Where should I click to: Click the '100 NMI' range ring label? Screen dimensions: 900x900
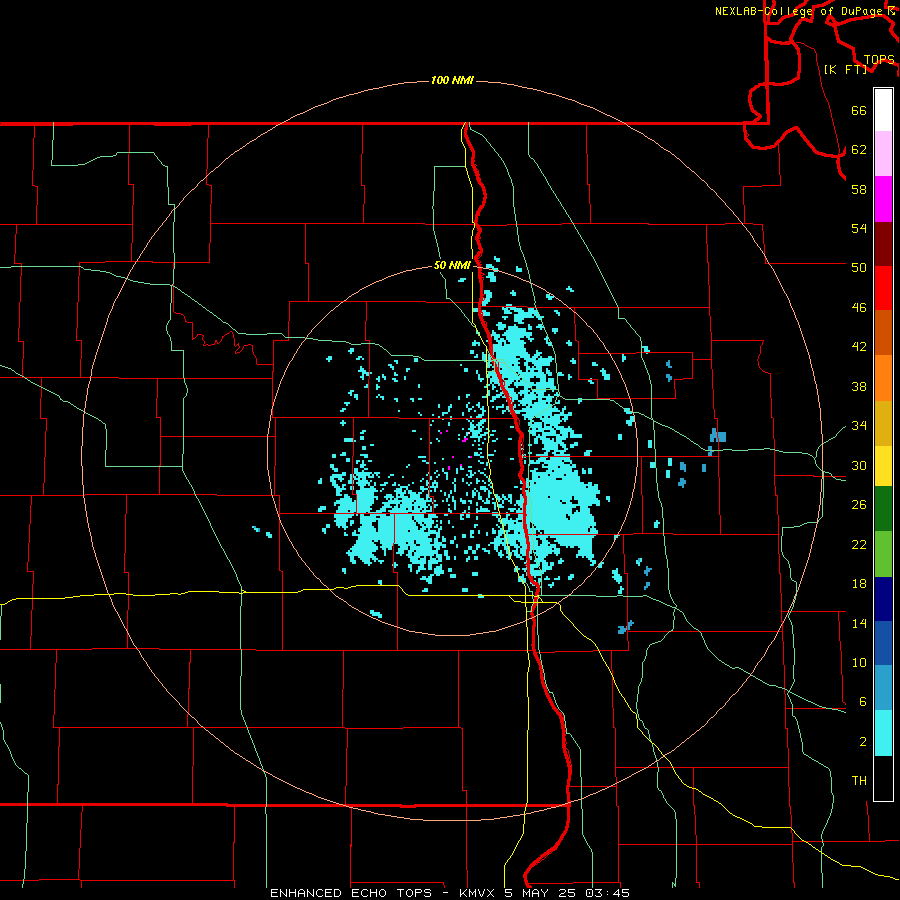(x=452, y=80)
